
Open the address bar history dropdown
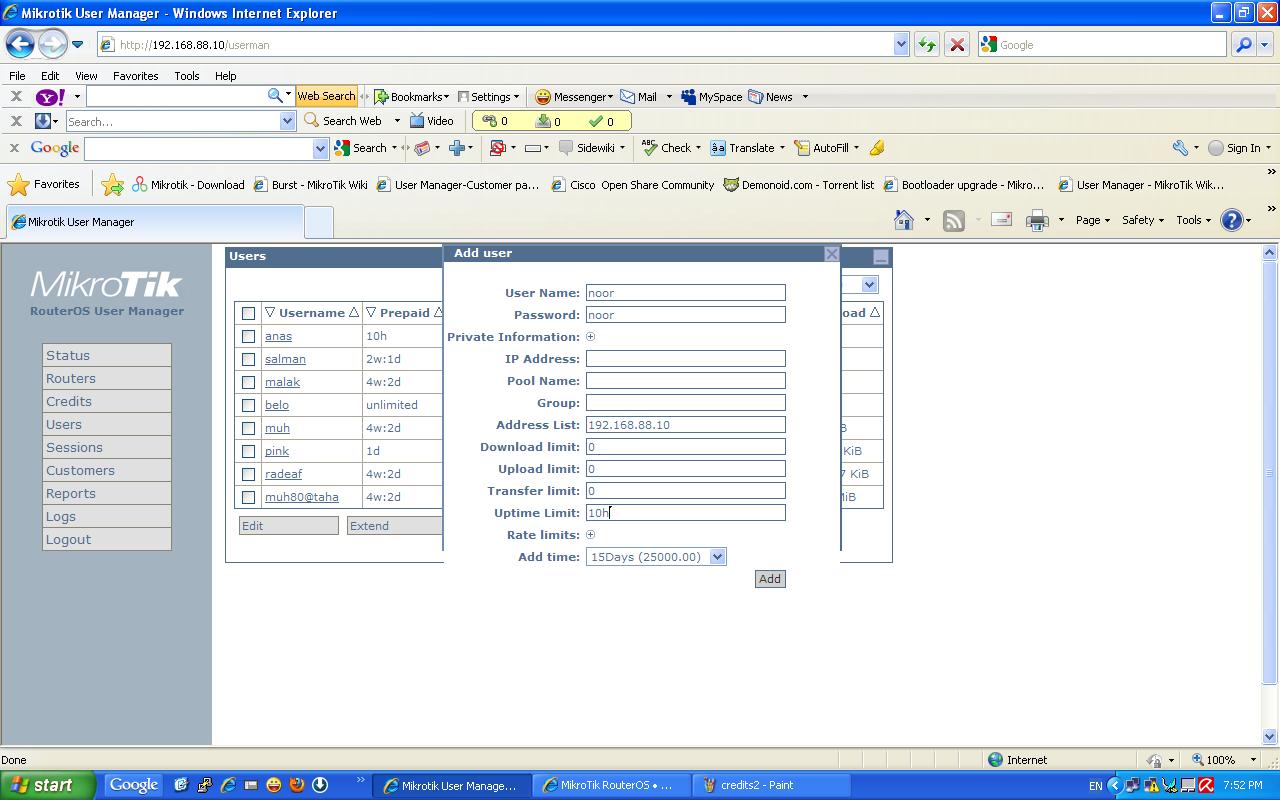point(901,44)
